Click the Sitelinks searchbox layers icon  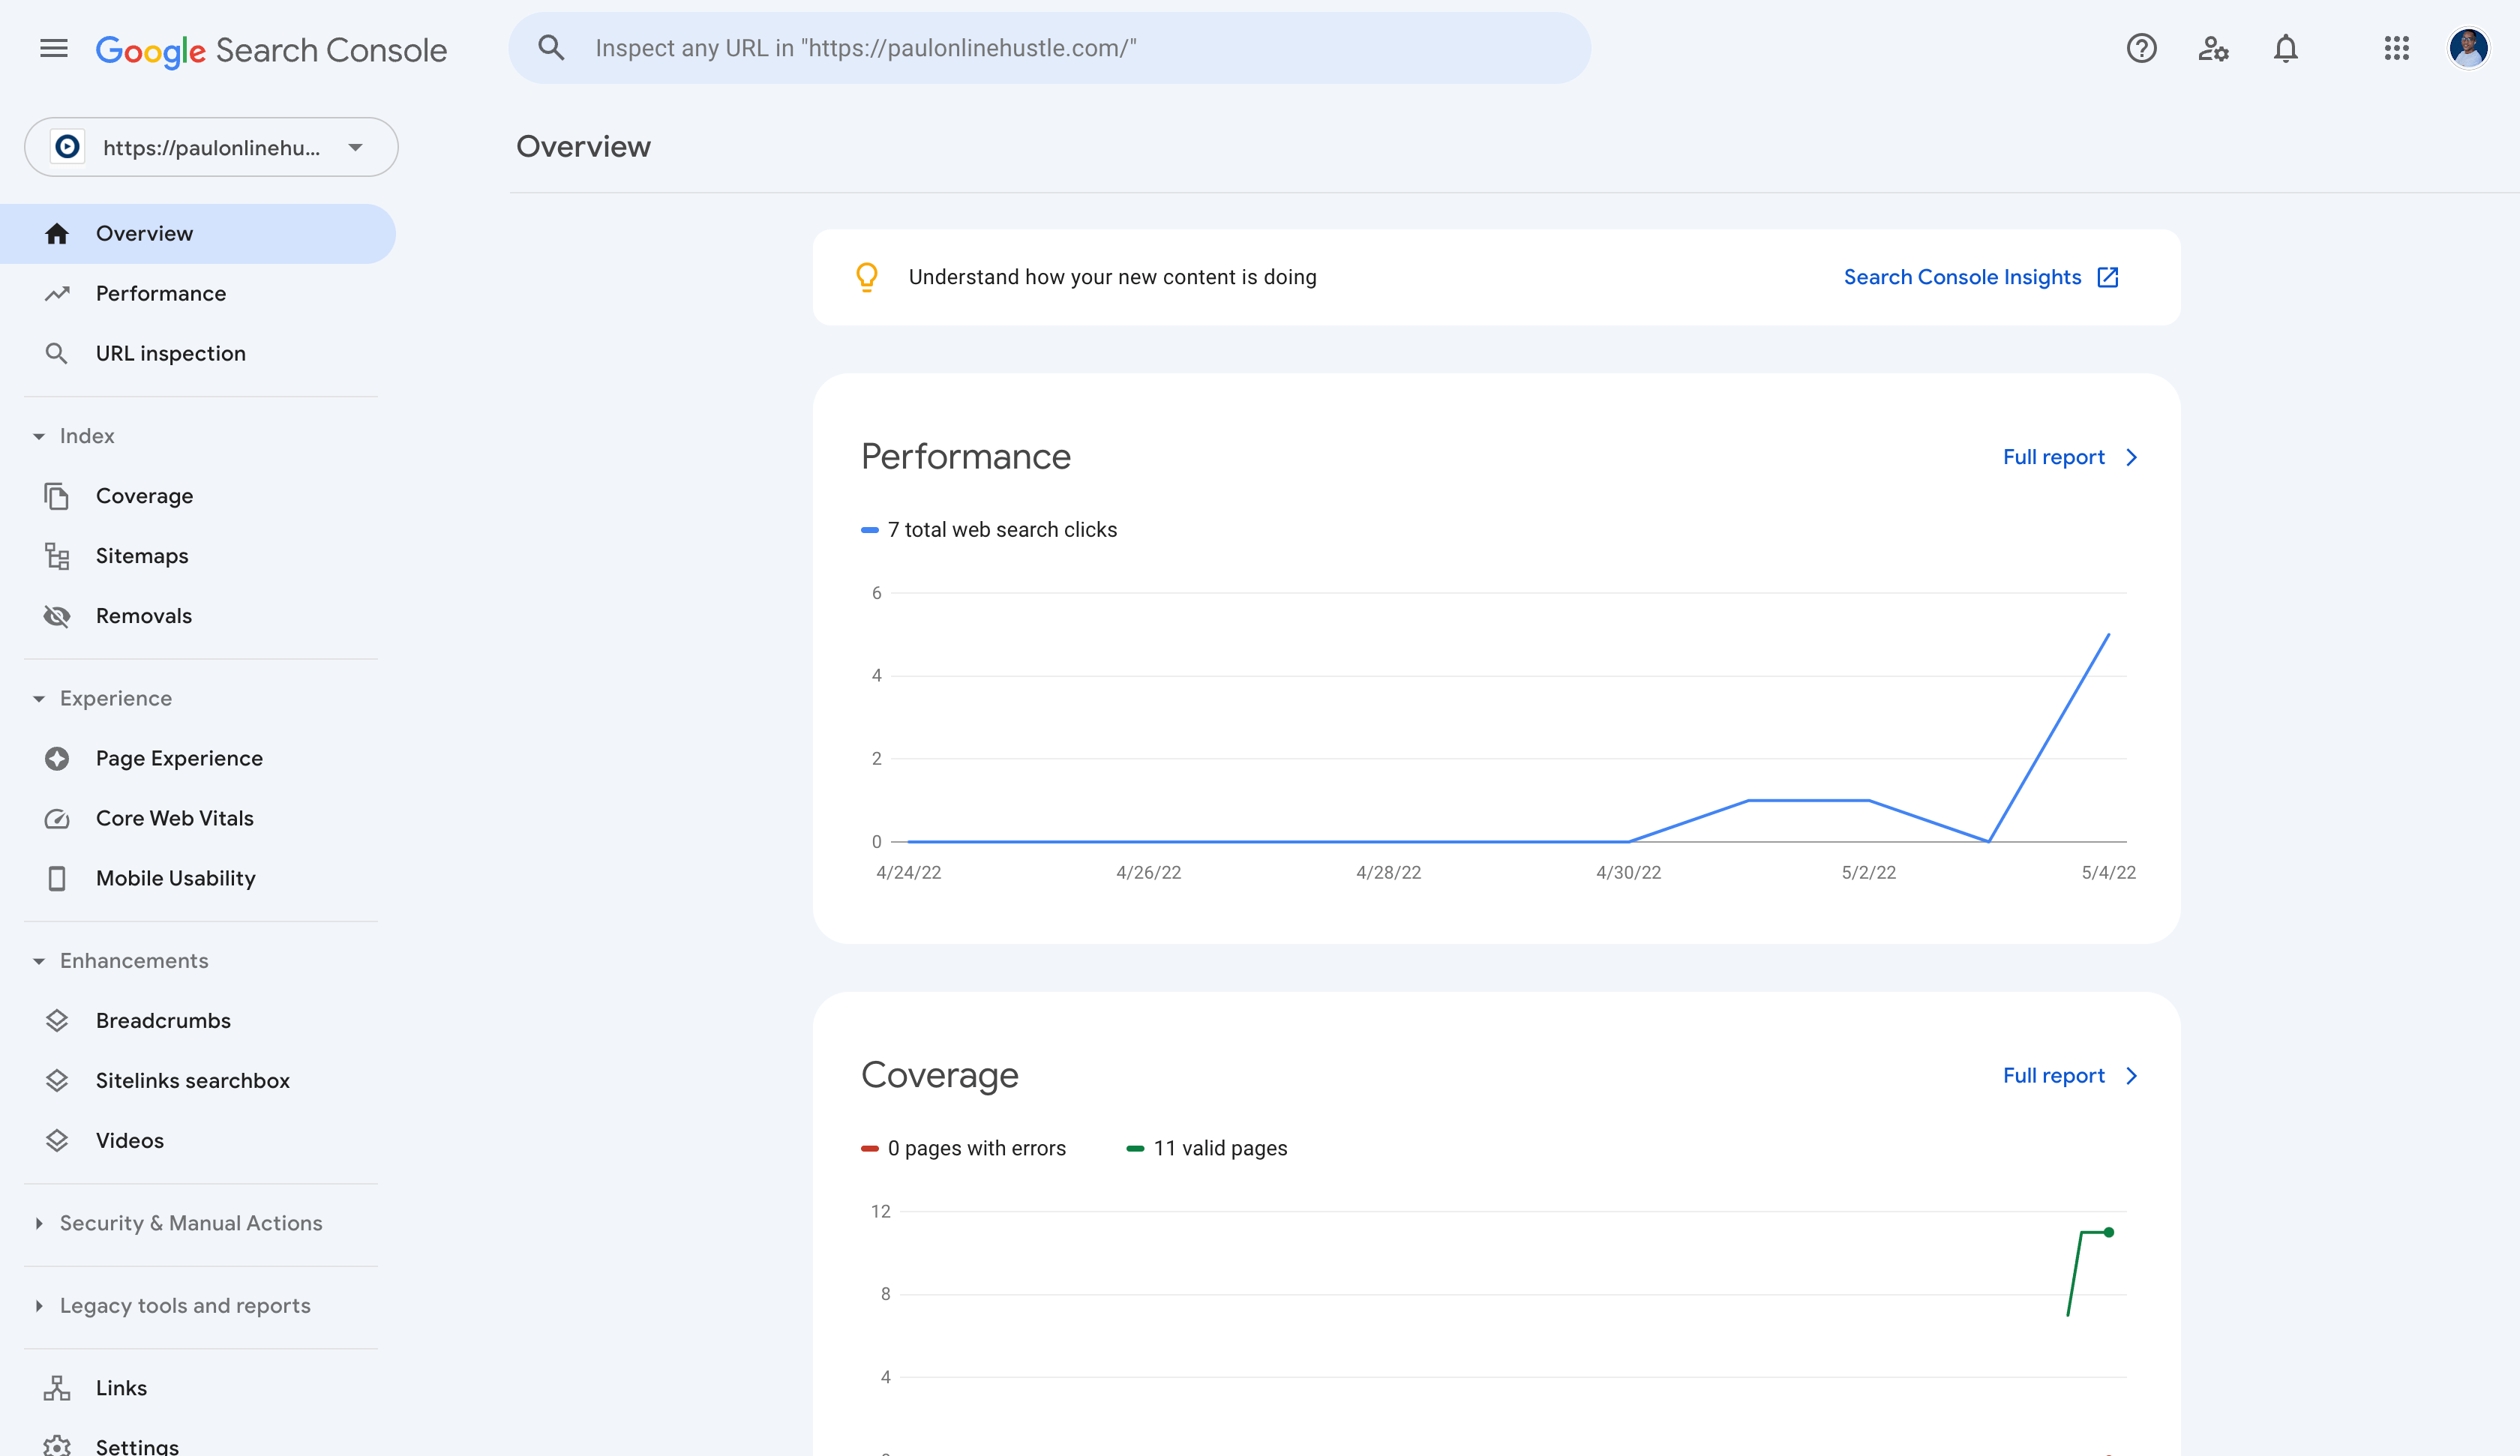57,1080
